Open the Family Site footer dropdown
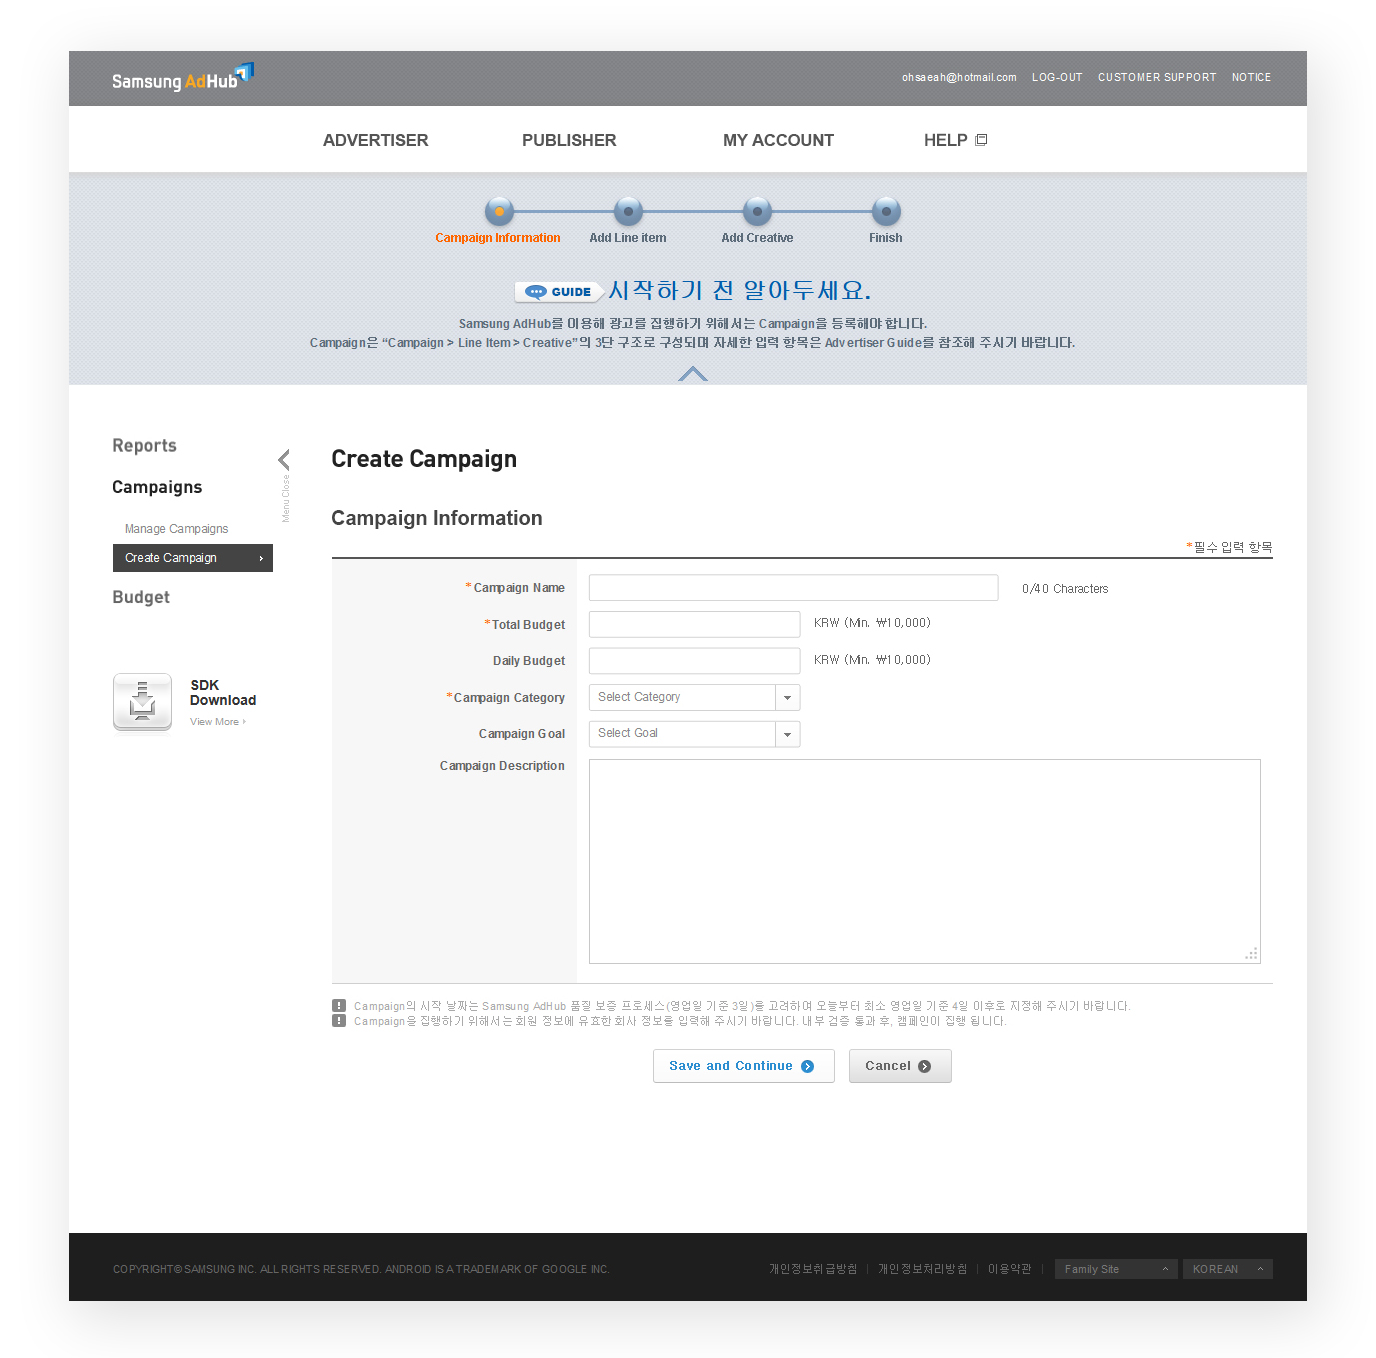Image resolution: width=1376 pixels, height=1358 pixels. [x=1116, y=1269]
